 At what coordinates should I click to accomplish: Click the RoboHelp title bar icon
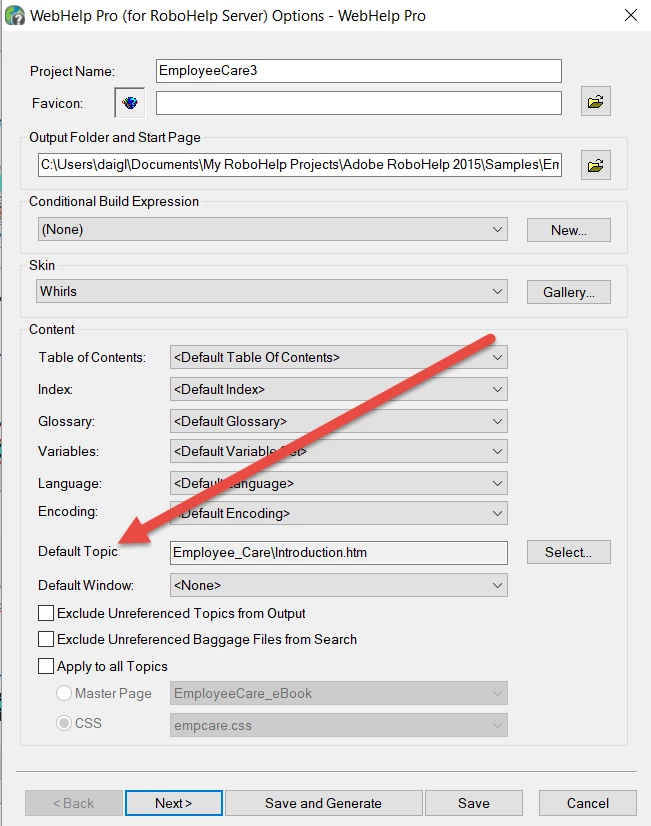[x=15, y=15]
